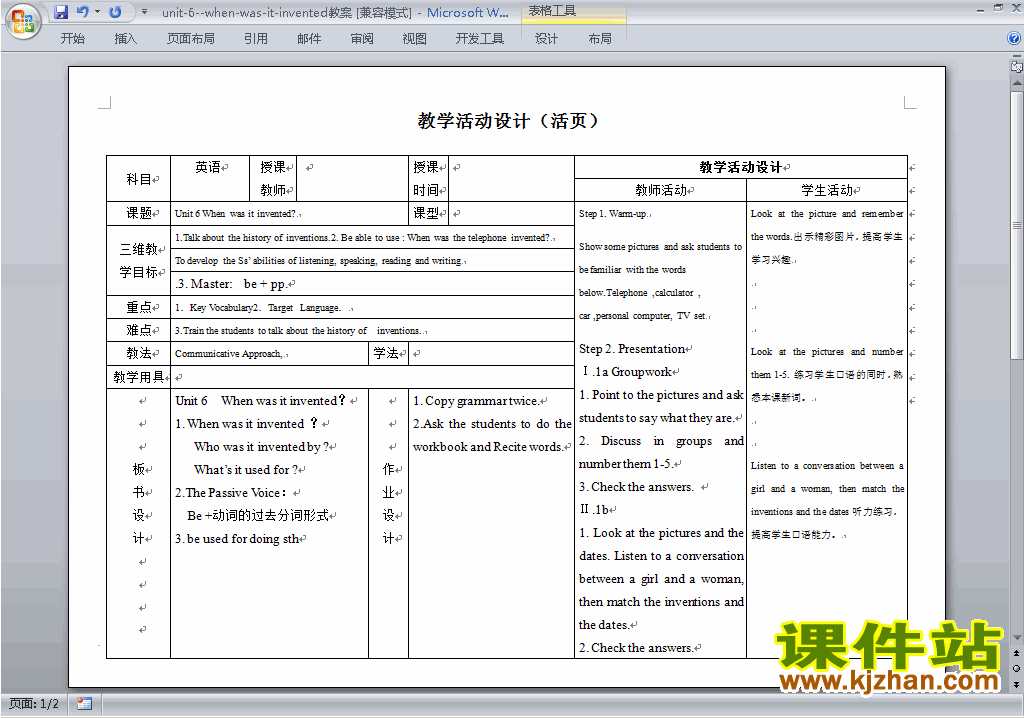Open the round Office button menu
1024x718 pixels.
[23, 22]
